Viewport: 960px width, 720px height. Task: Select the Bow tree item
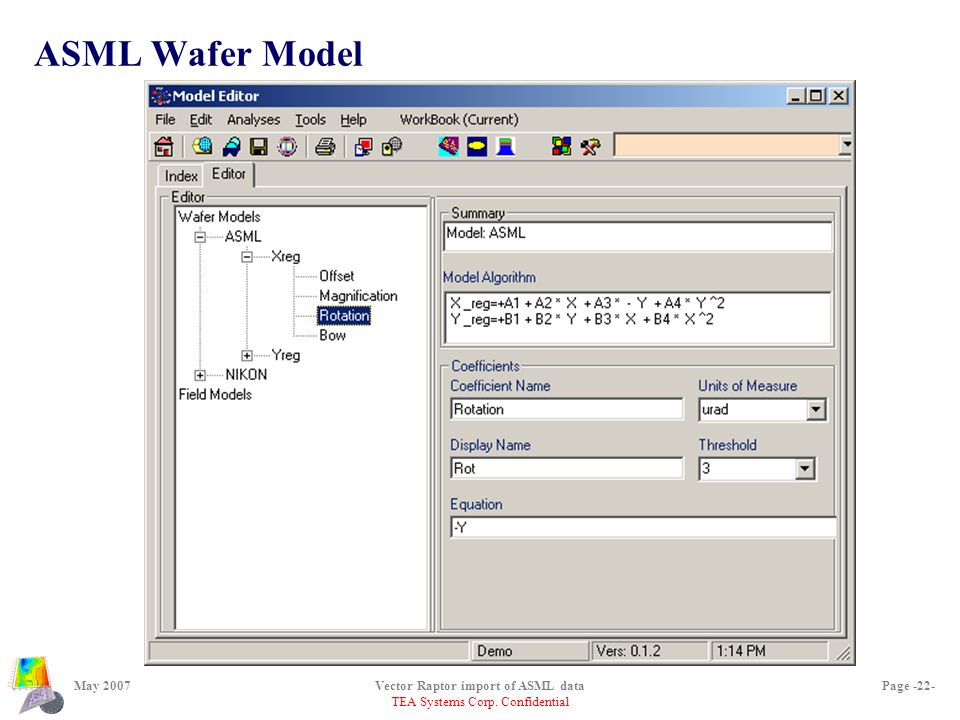tap(332, 336)
